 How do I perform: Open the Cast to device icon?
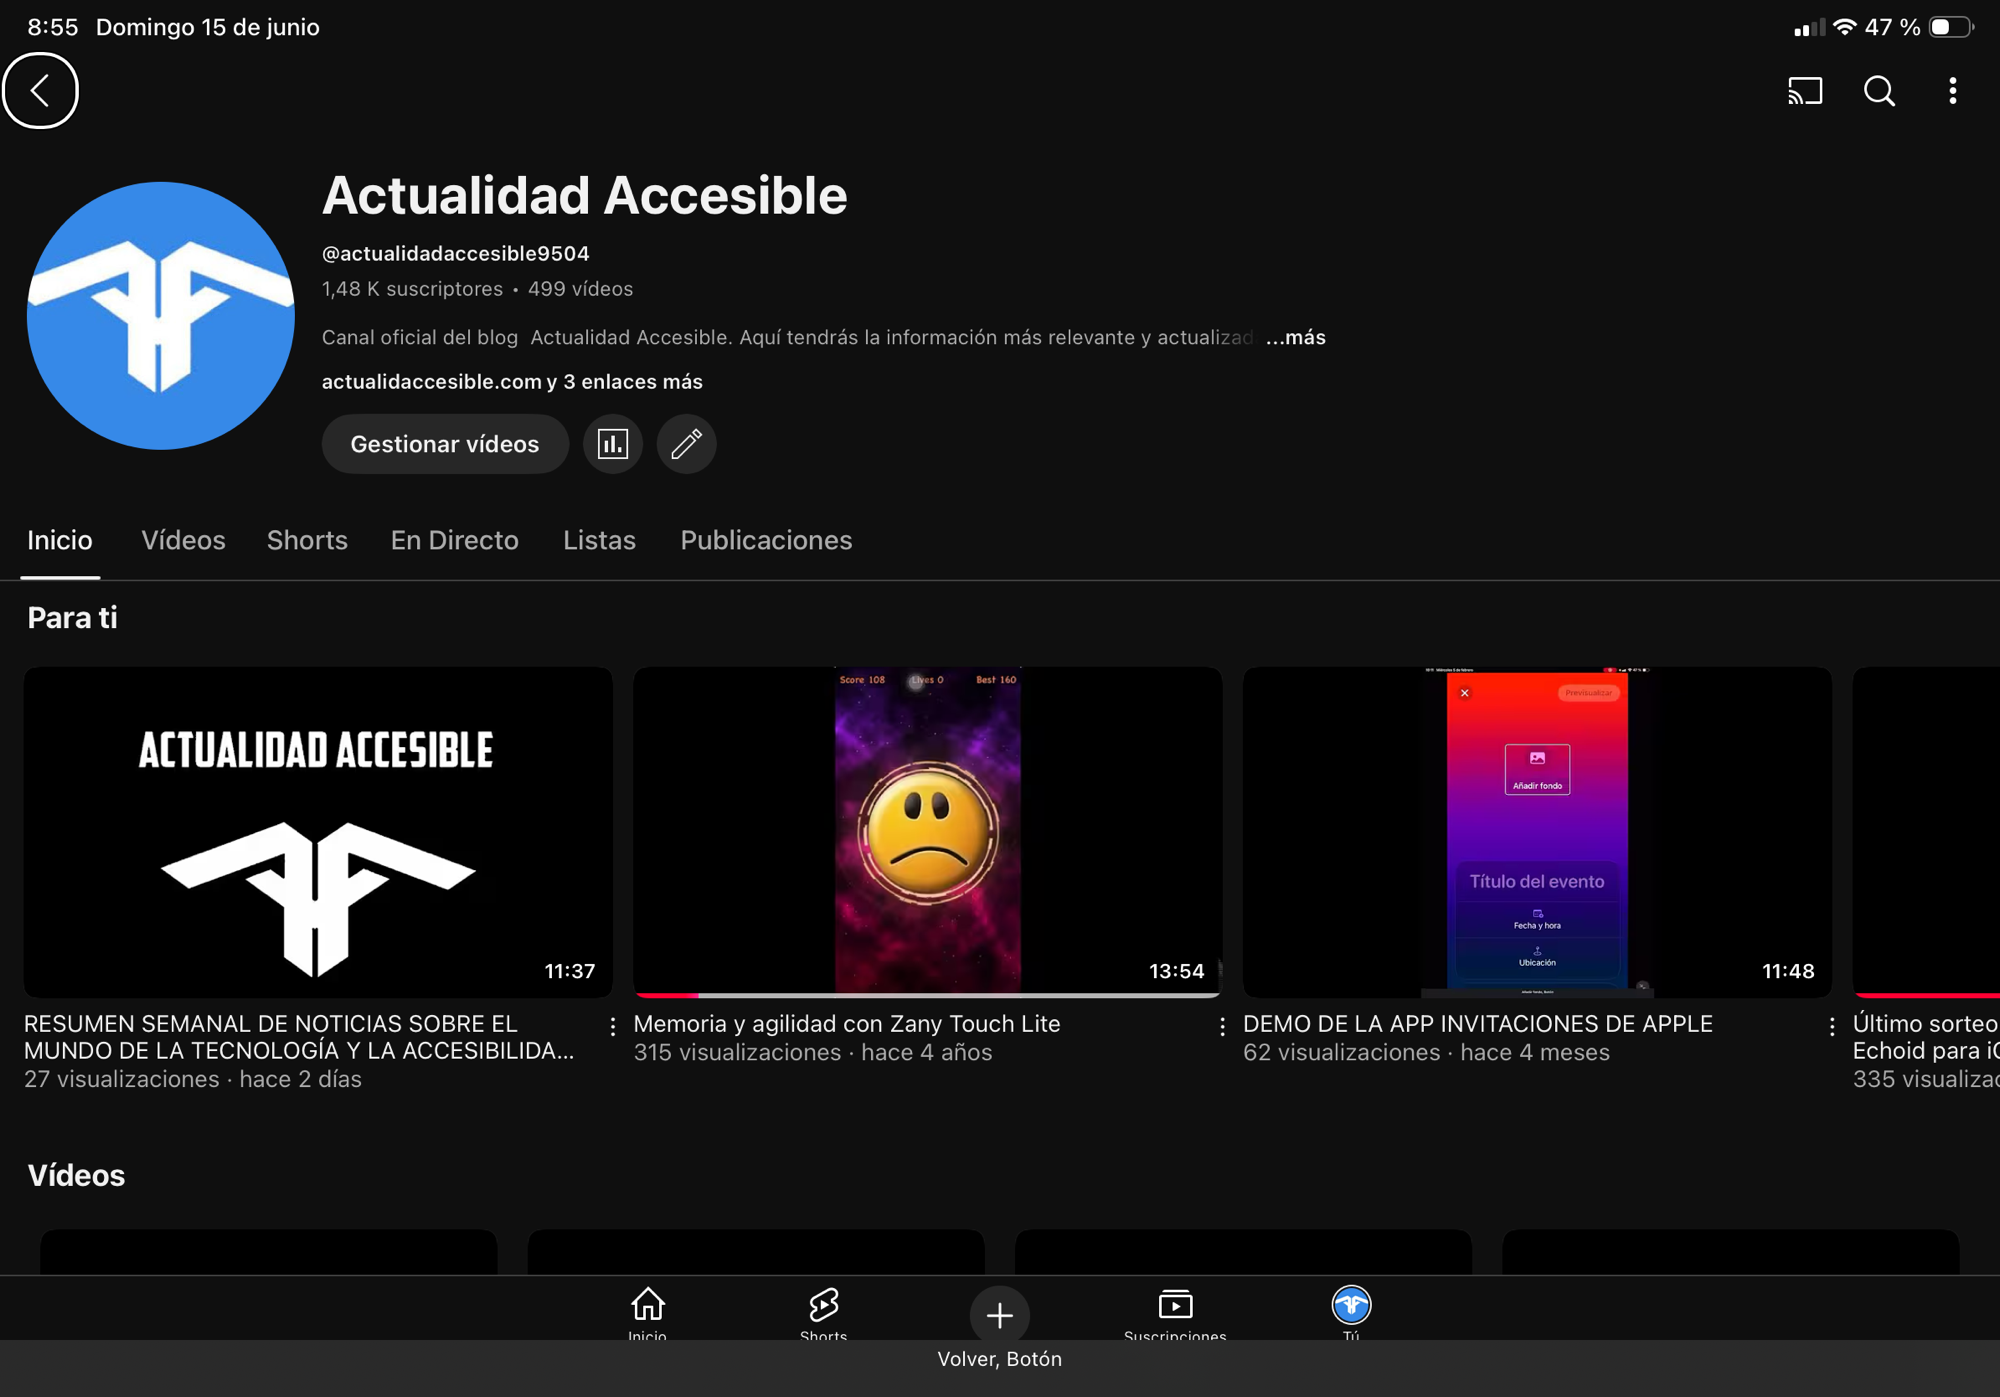(x=1805, y=91)
